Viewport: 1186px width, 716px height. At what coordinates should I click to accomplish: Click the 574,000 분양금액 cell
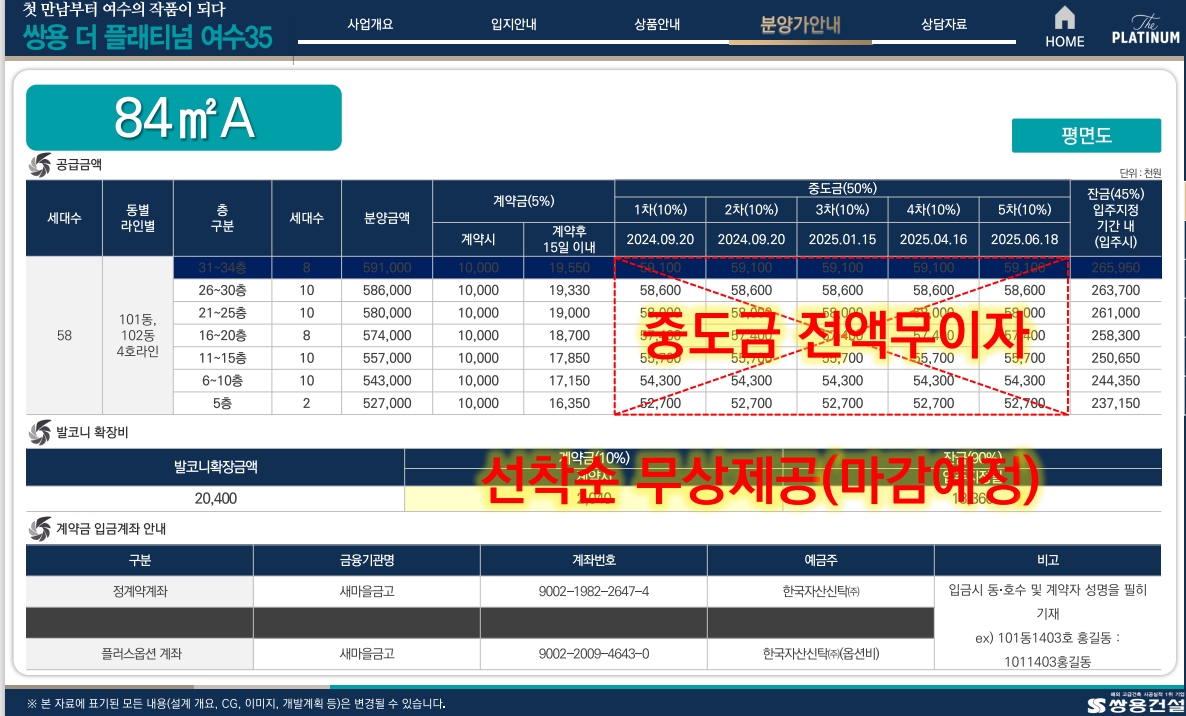[x=387, y=336]
